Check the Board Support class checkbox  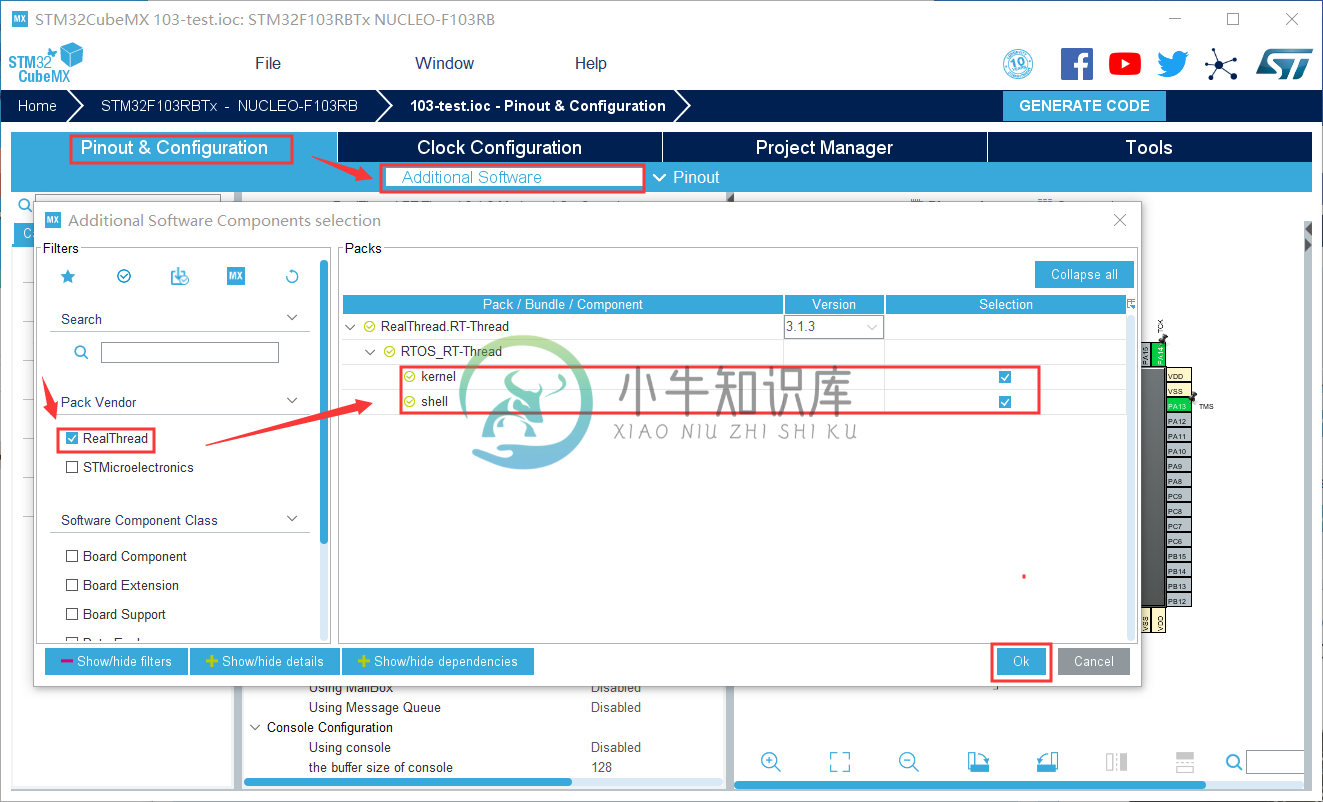click(72, 614)
